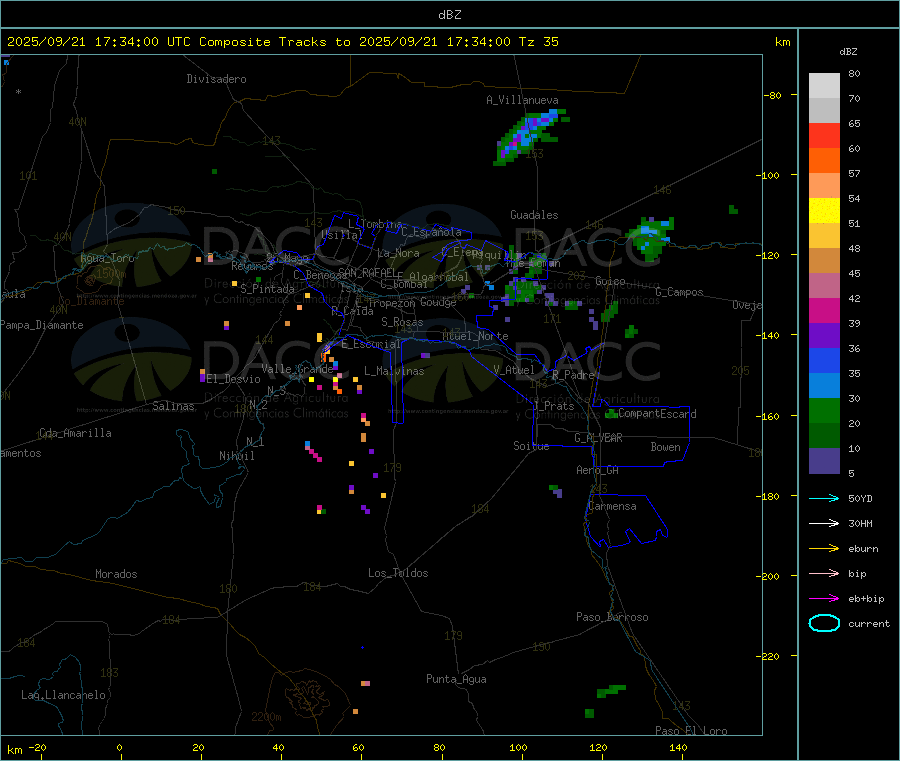Image resolution: width=900 pixels, height=761 pixels.
Task: Click the Valle_Grande map label
Action: click(297, 369)
